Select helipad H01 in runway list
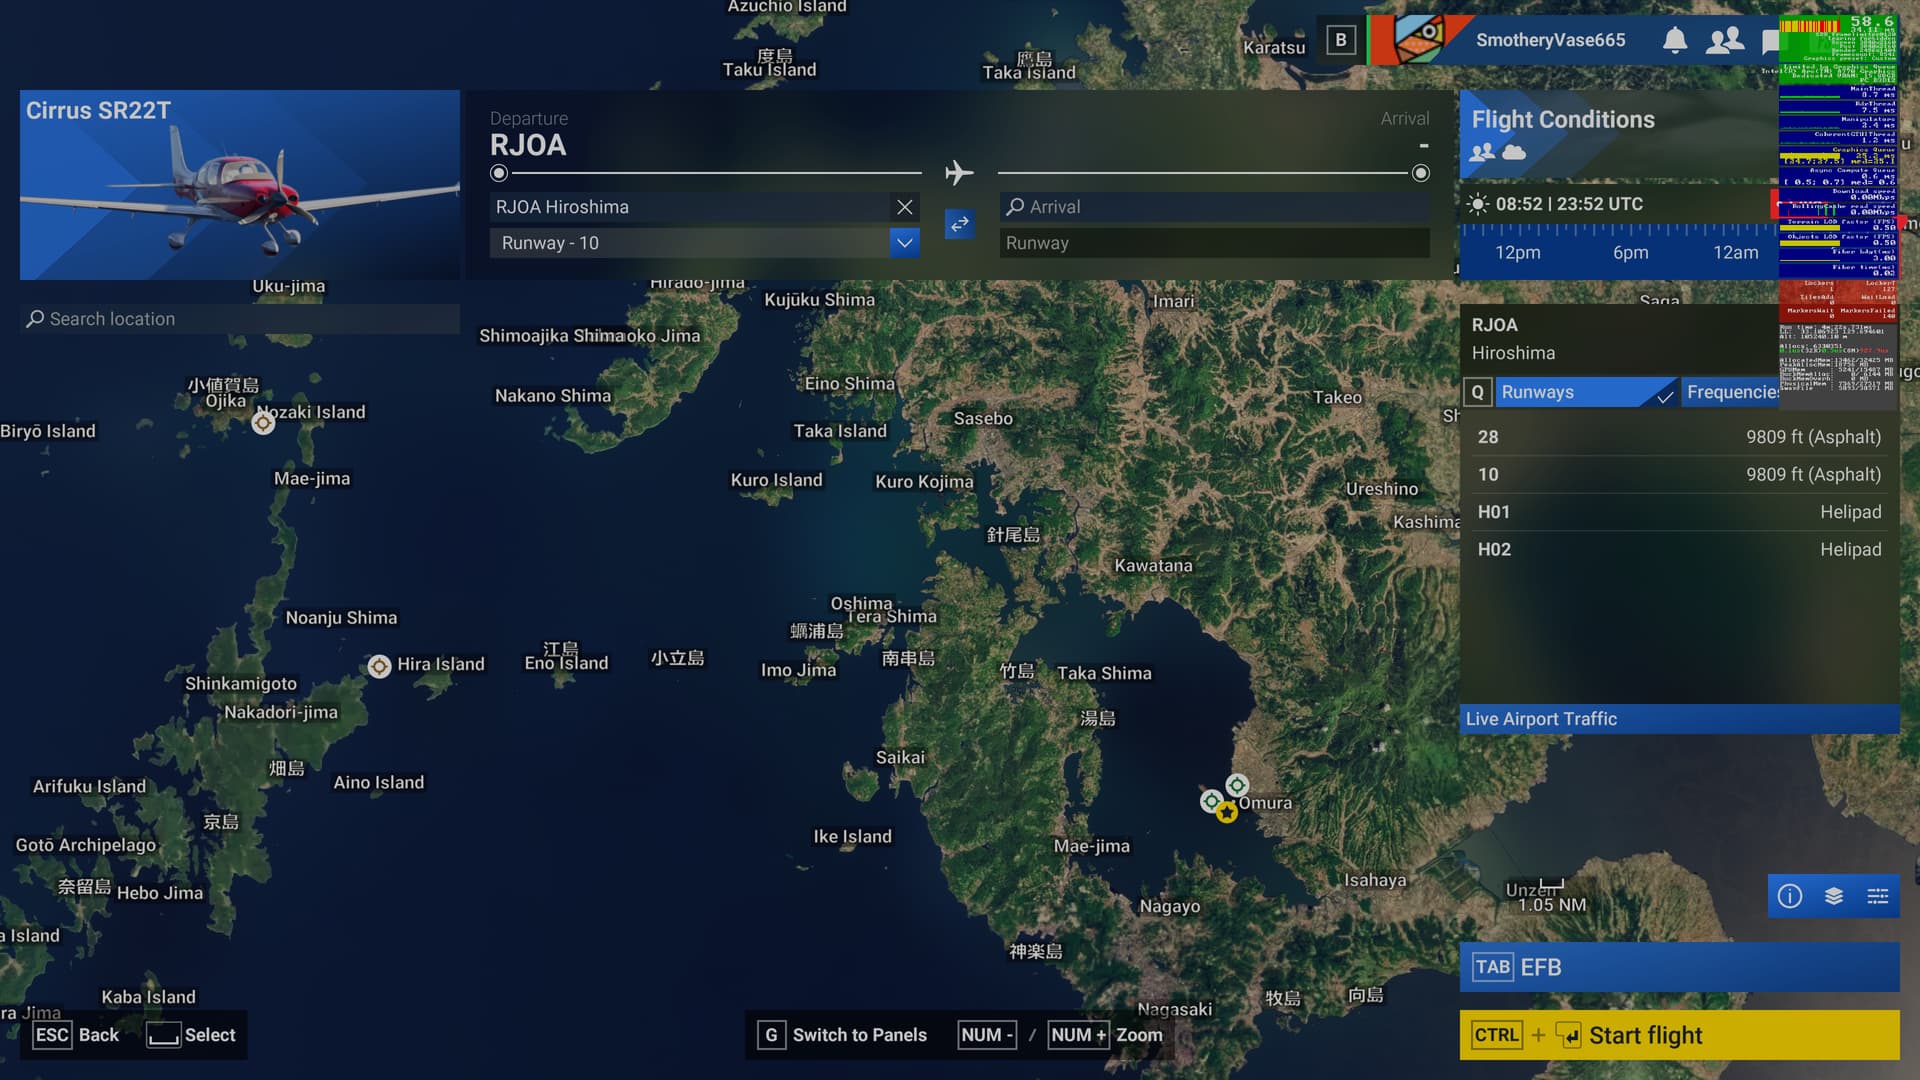This screenshot has width=1920, height=1080. 1678,512
